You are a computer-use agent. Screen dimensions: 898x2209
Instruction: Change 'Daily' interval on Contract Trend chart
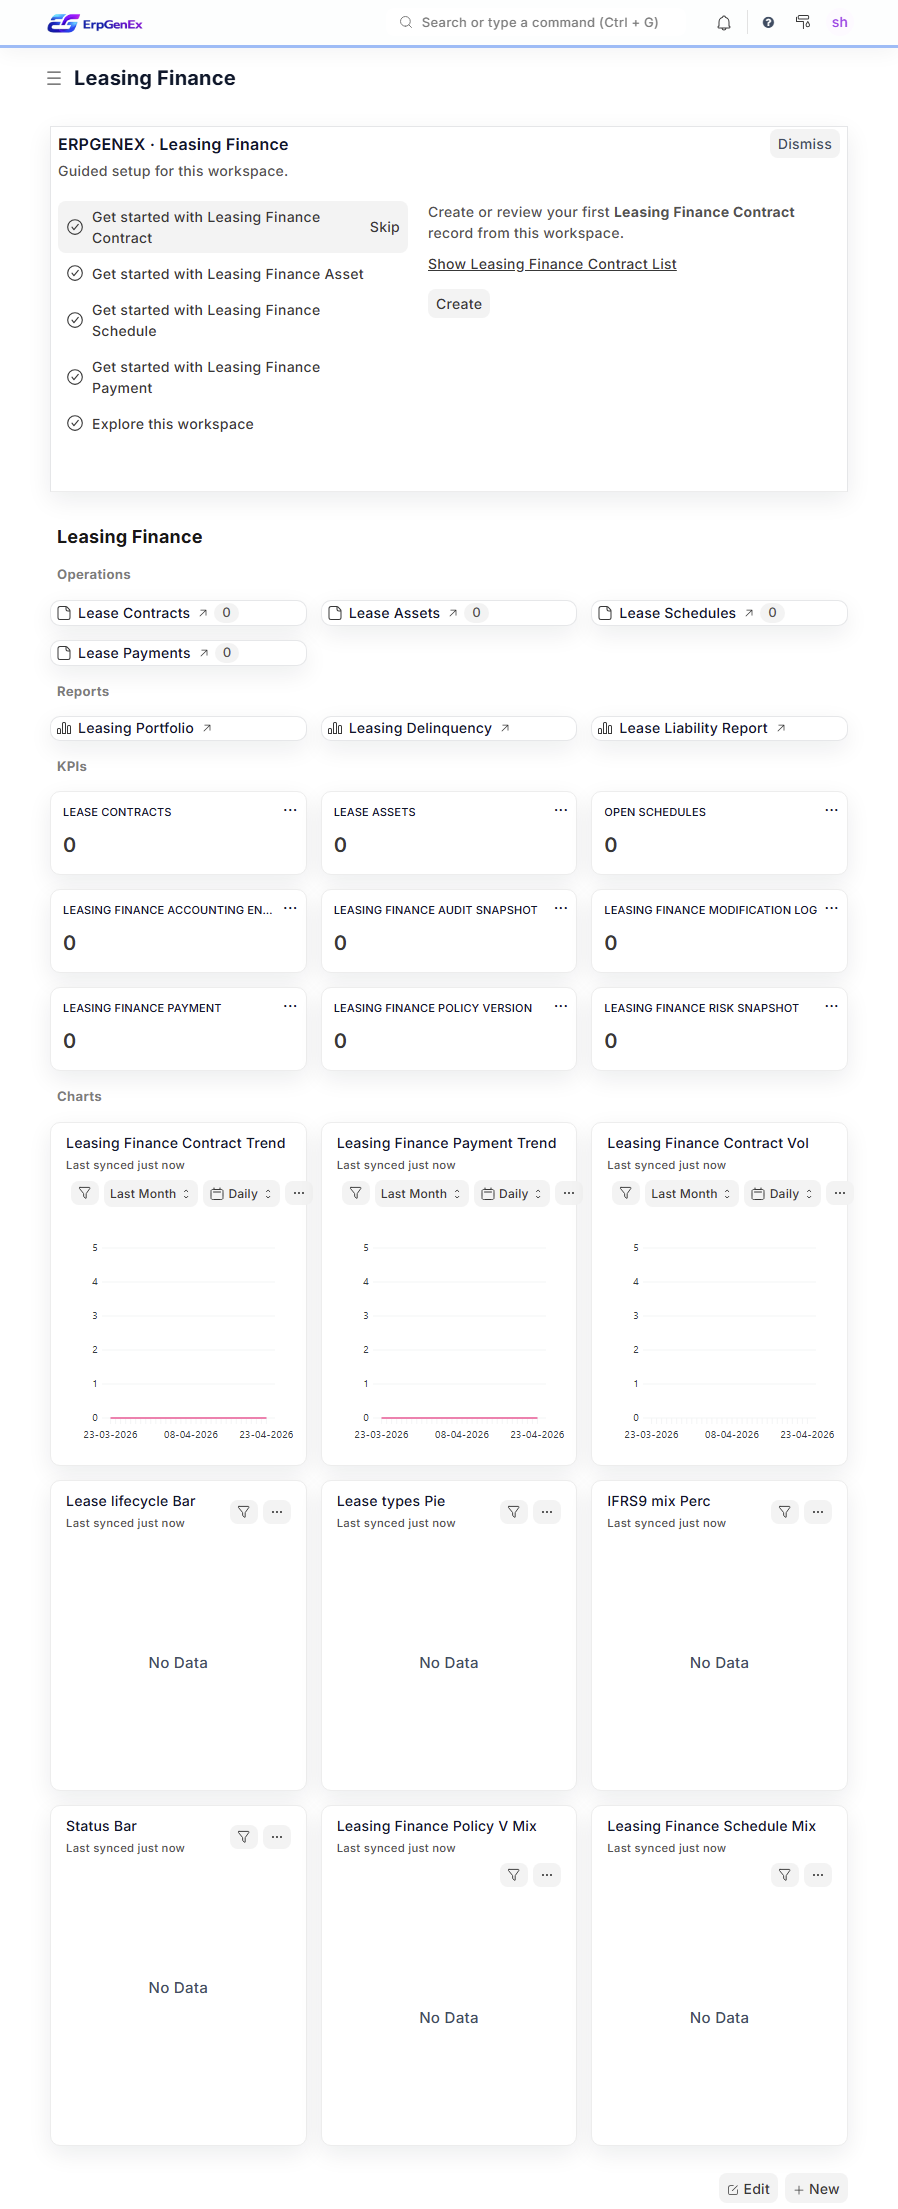(241, 1193)
